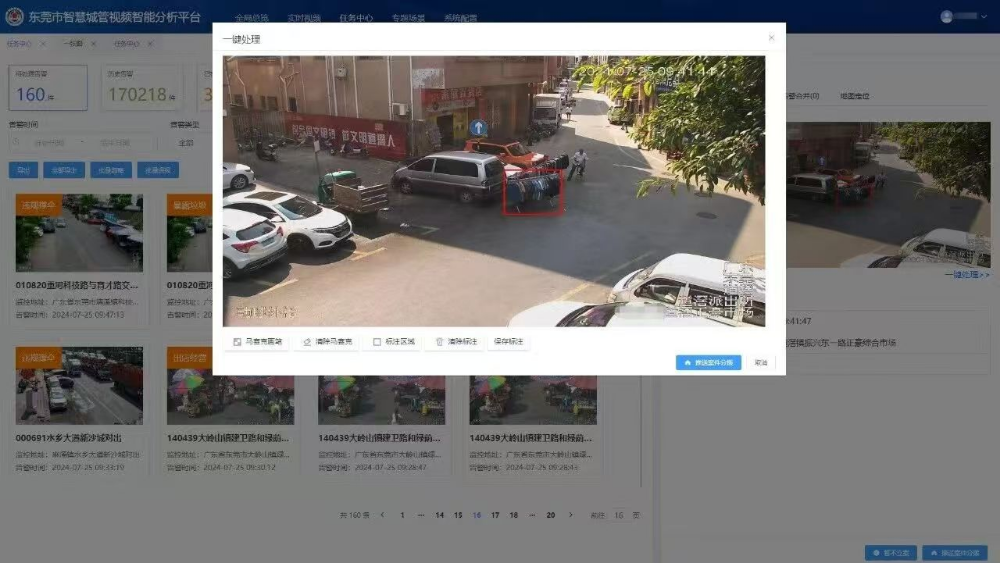This screenshot has width=1000, height=563.
Task: Open 实时视频 in top navigation
Action: tap(304, 18)
